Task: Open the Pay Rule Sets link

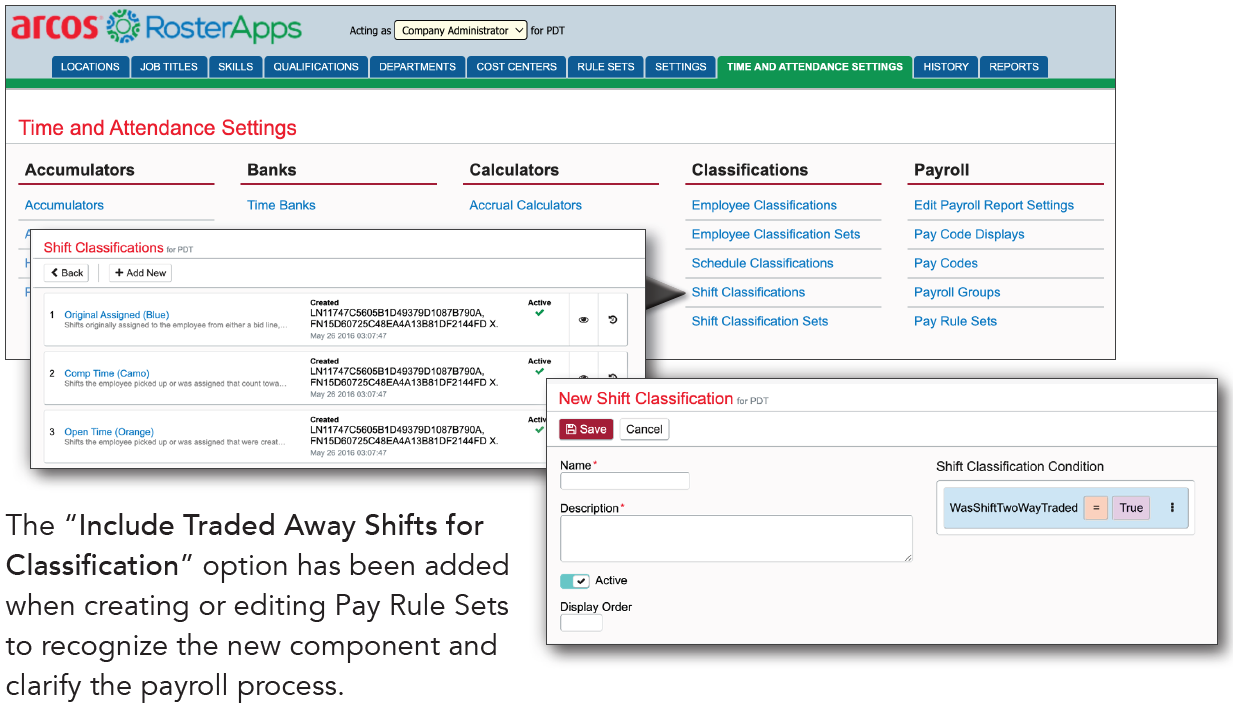Action: (x=955, y=321)
